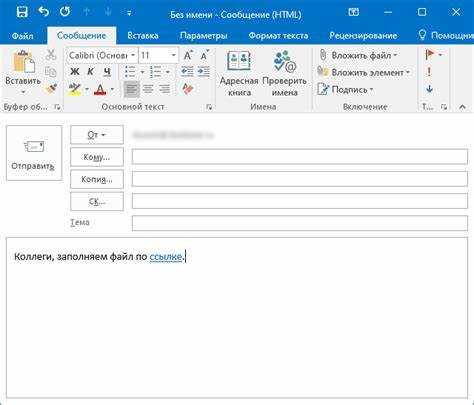Image resolution: width=474 pixels, height=405 pixels.
Task: Open the От sender dropdown button
Action: click(97, 135)
